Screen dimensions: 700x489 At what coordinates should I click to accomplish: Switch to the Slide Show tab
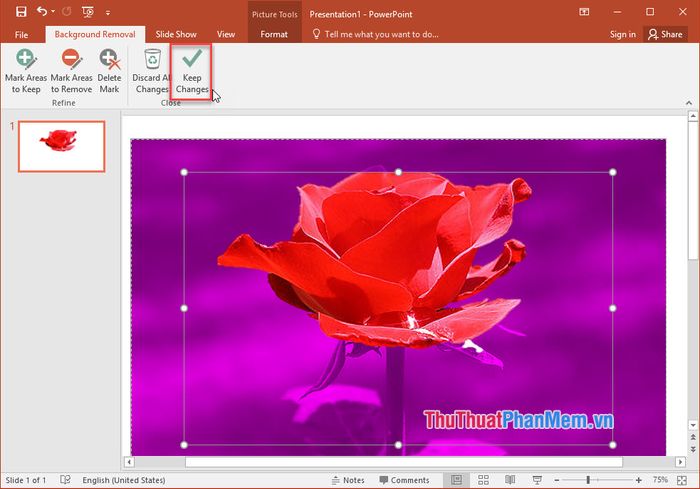[x=176, y=34]
